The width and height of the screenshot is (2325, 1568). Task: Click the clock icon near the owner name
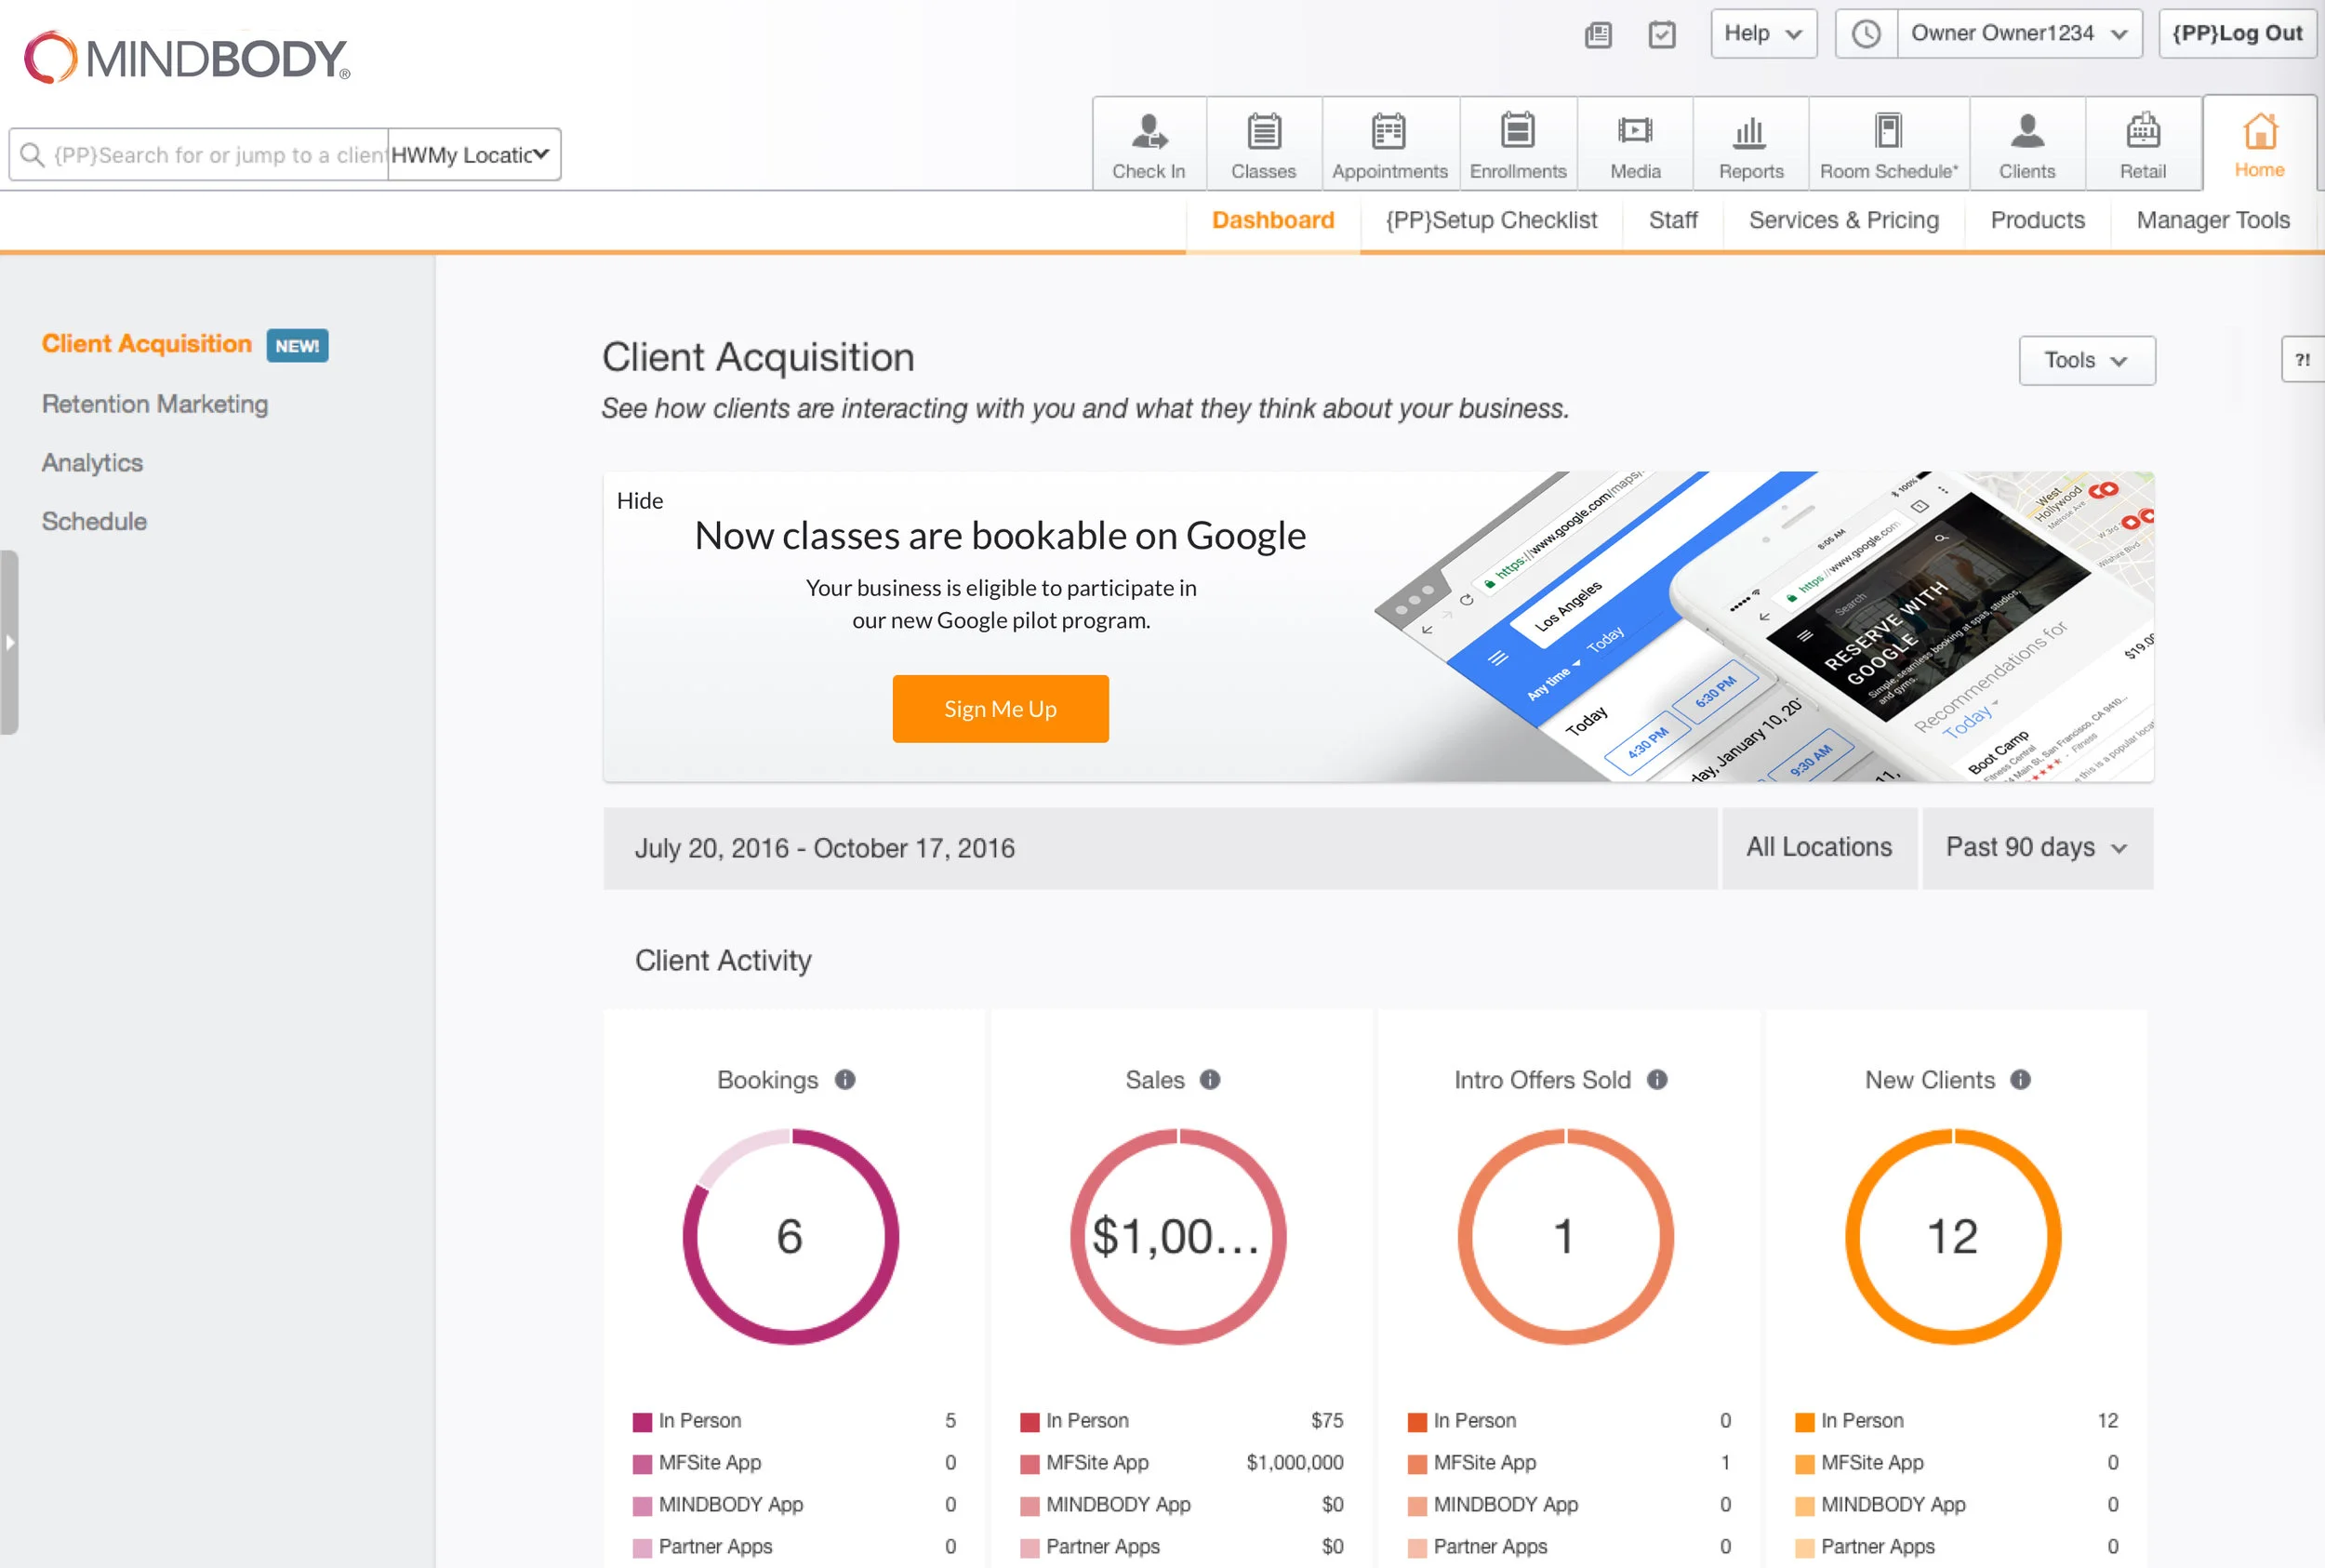pos(1866,33)
